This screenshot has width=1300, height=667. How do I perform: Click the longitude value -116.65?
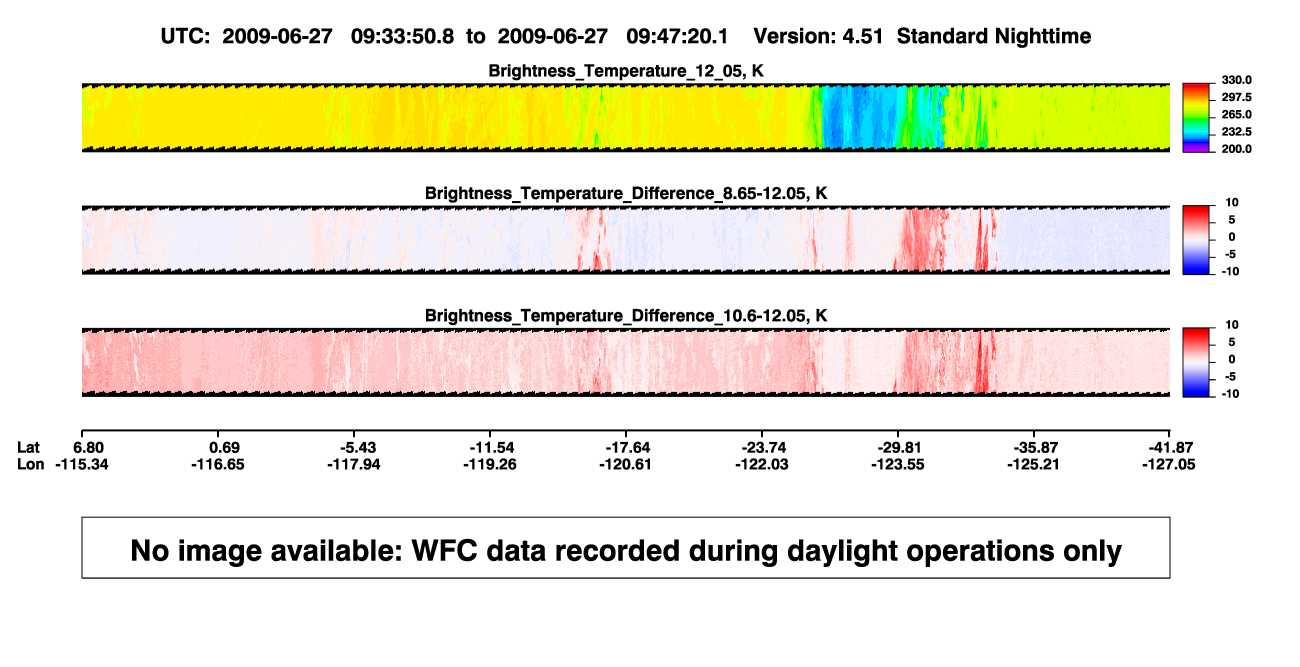(x=218, y=464)
